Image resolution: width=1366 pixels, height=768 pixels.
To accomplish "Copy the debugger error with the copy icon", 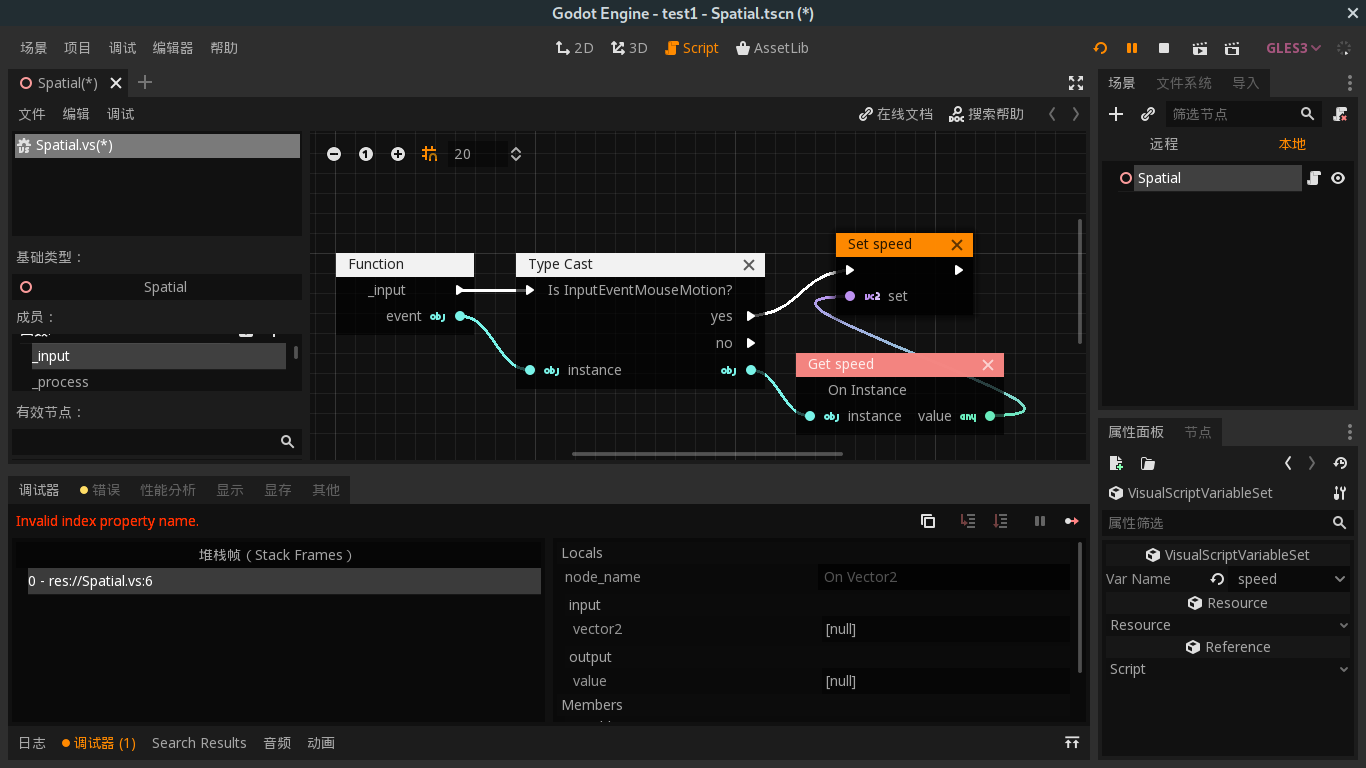I will coord(928,521).
